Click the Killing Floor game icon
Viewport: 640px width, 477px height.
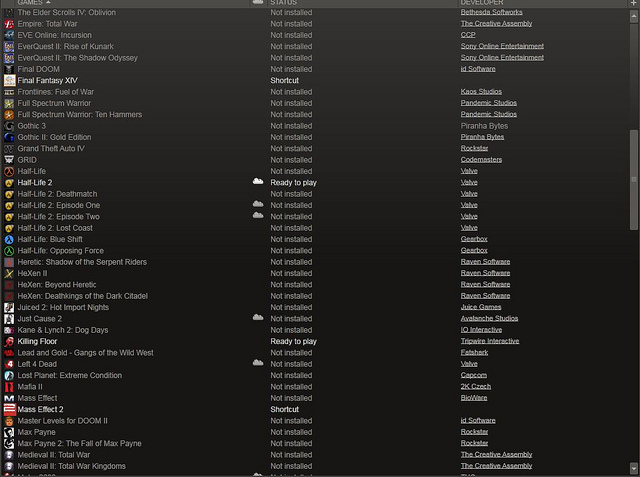point(9,342)
